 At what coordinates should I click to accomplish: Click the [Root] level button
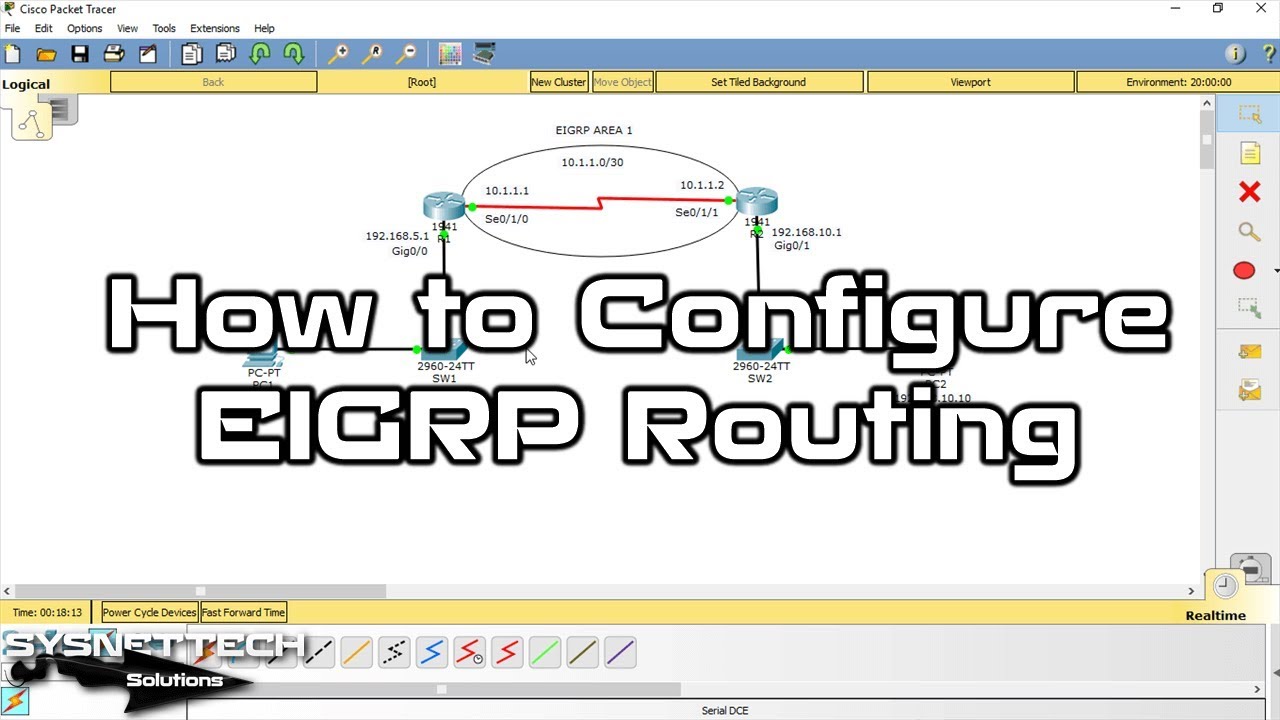point(422,82)
